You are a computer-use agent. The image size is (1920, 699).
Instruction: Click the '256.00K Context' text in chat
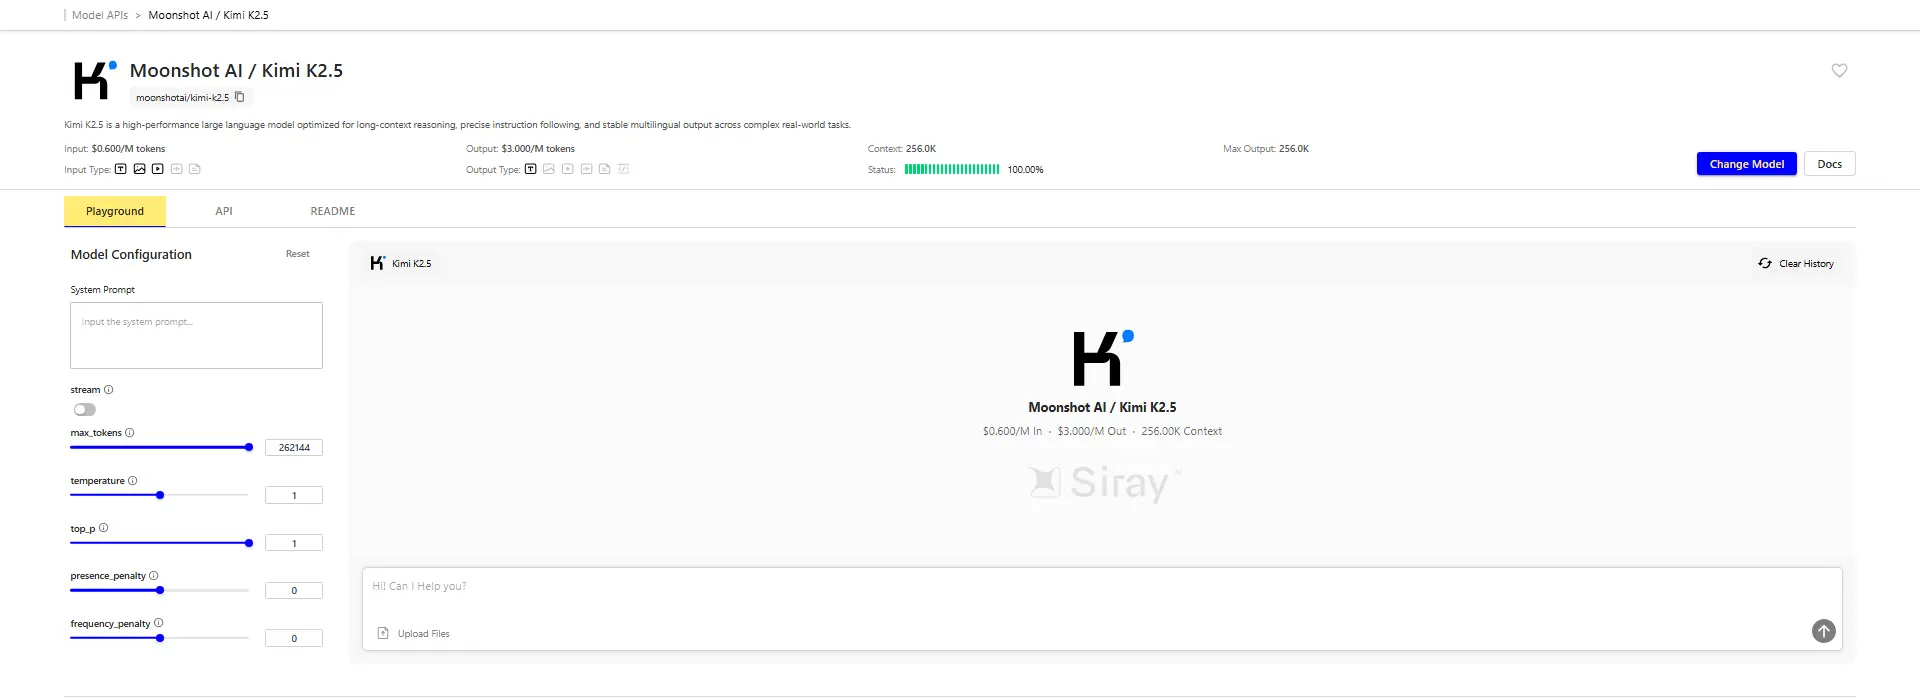[1182, 432]
